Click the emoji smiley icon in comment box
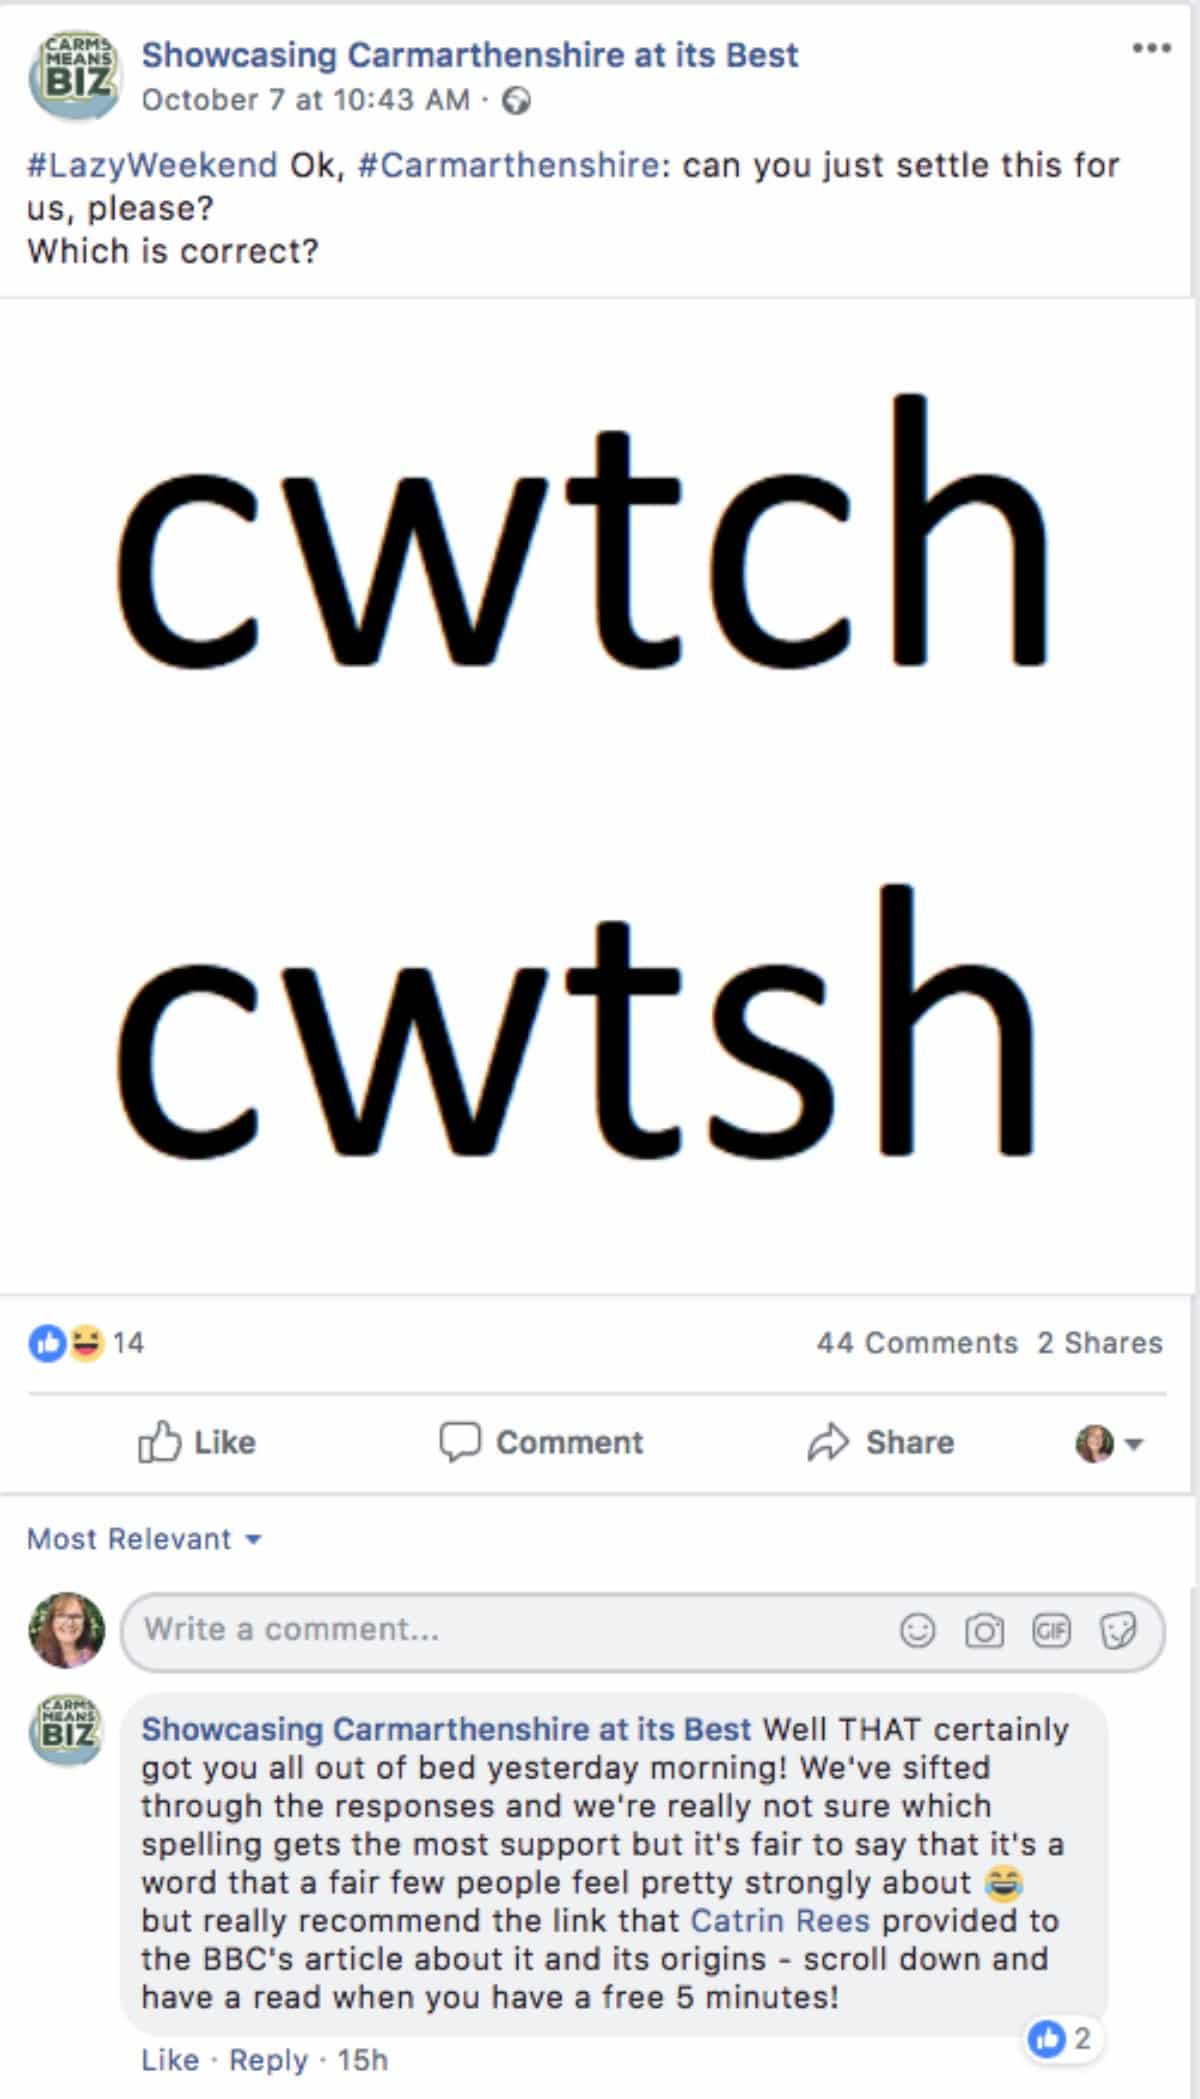 917,1631
